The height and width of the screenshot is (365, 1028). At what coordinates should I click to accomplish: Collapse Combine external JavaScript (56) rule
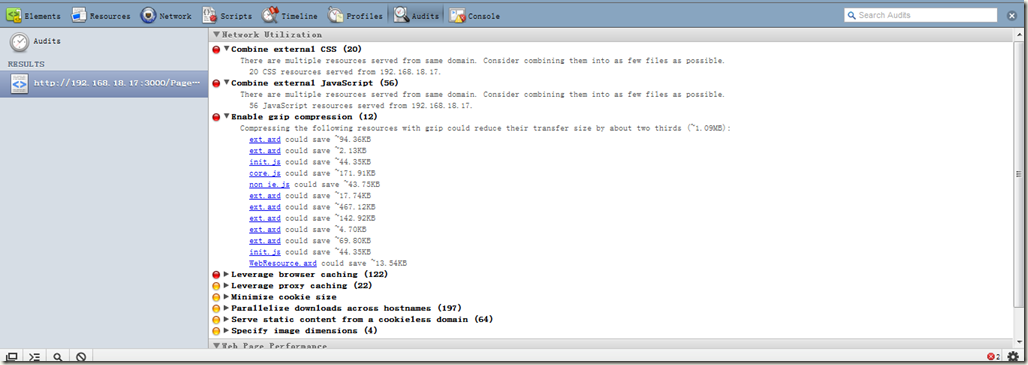(227, 83)
